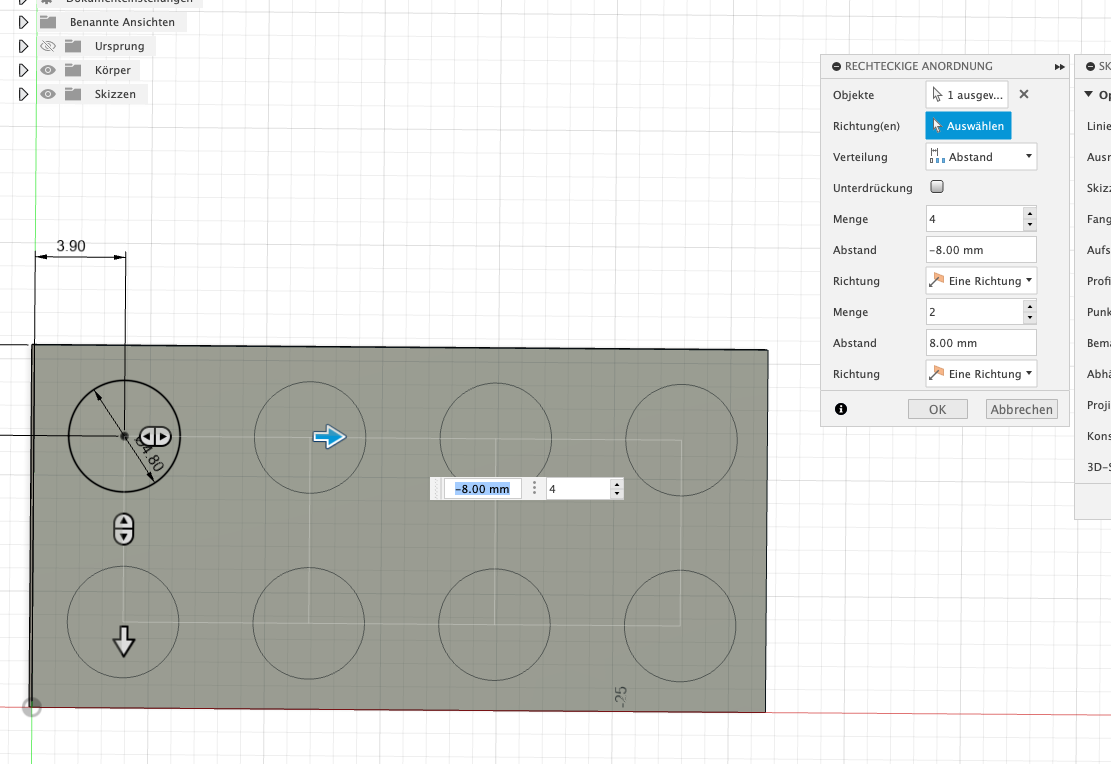The width and height of the screenshot is (1111, 764).
Task: Open the Verteilung Abstand dropdown
Action: click(981, 157)
